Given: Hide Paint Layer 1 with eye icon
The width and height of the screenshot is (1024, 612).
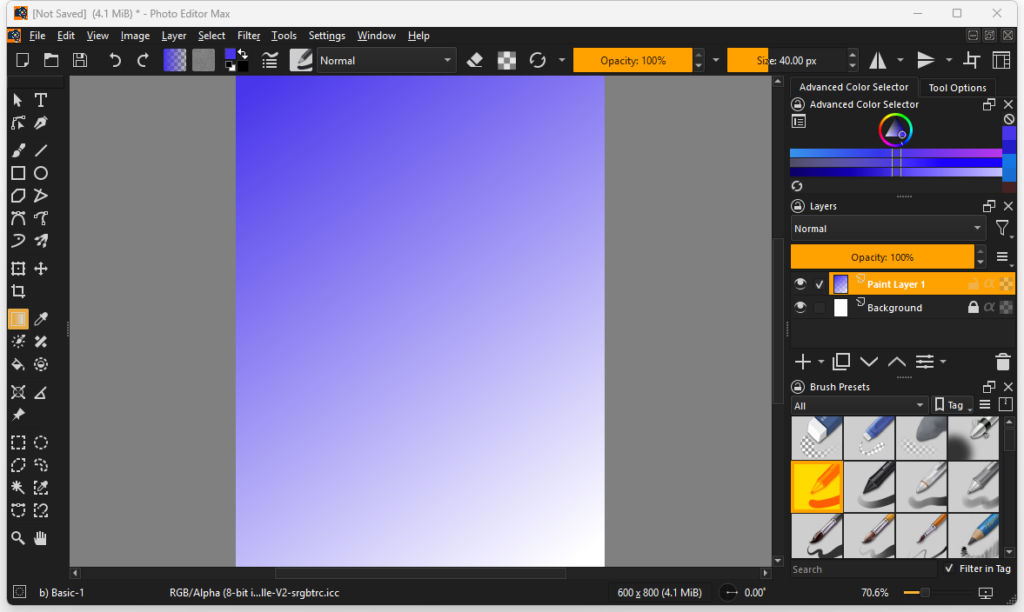Looking at the screenshot, I should click(x=800, y=284).
